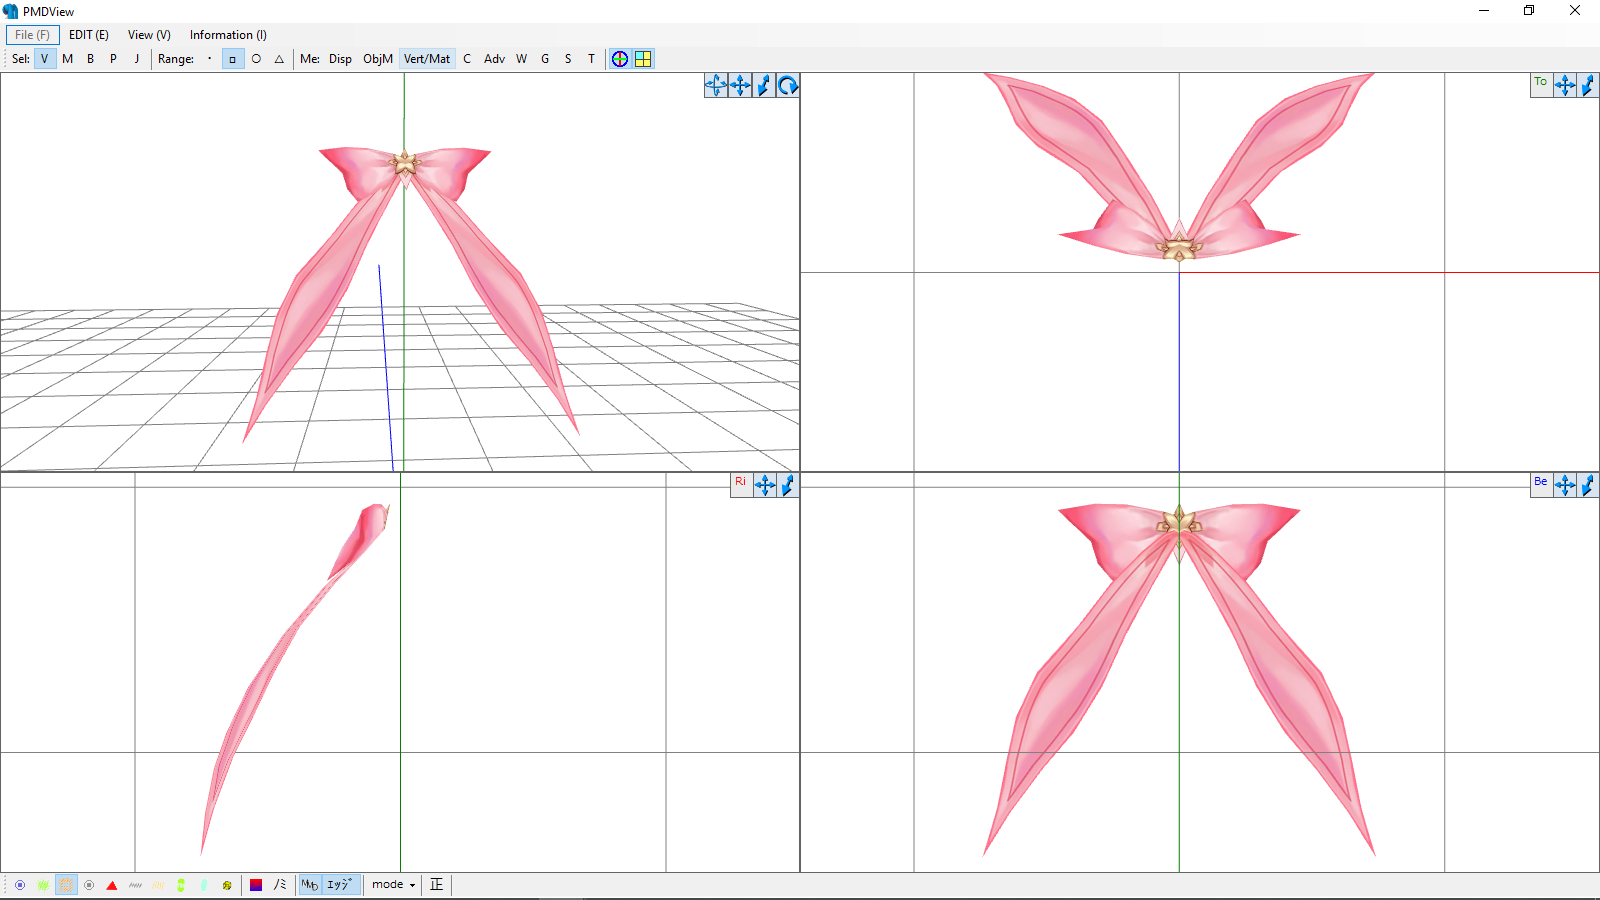This screenshot has width=1600, height=900.
Task: Click the leftmost move arrows icon in perspective viewport
Action: click(716, 85)
